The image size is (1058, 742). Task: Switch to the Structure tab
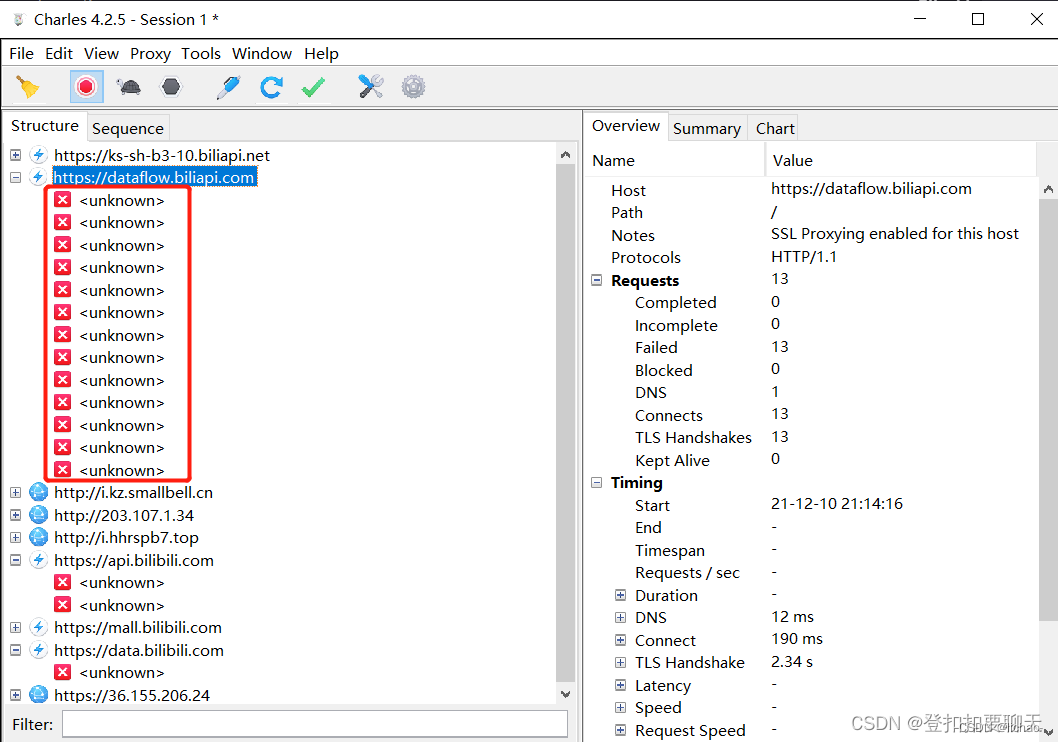click(45, 126)
